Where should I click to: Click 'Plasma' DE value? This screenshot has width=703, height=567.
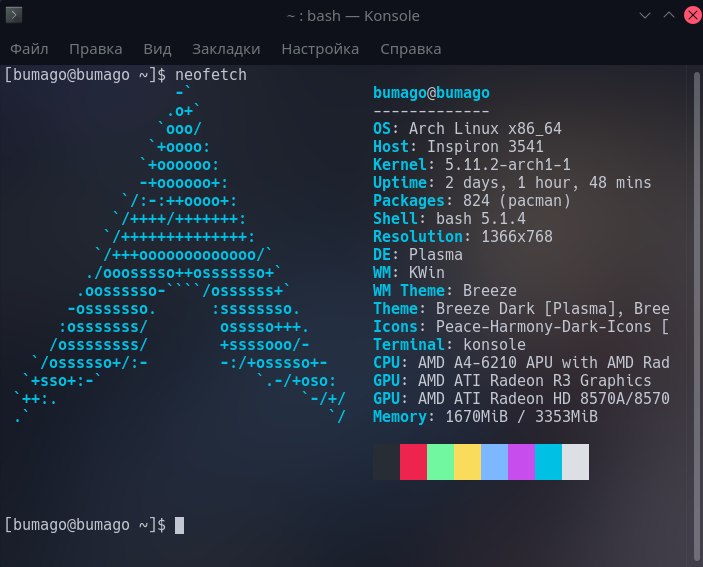pyautogui.click(x=436, y=255)
